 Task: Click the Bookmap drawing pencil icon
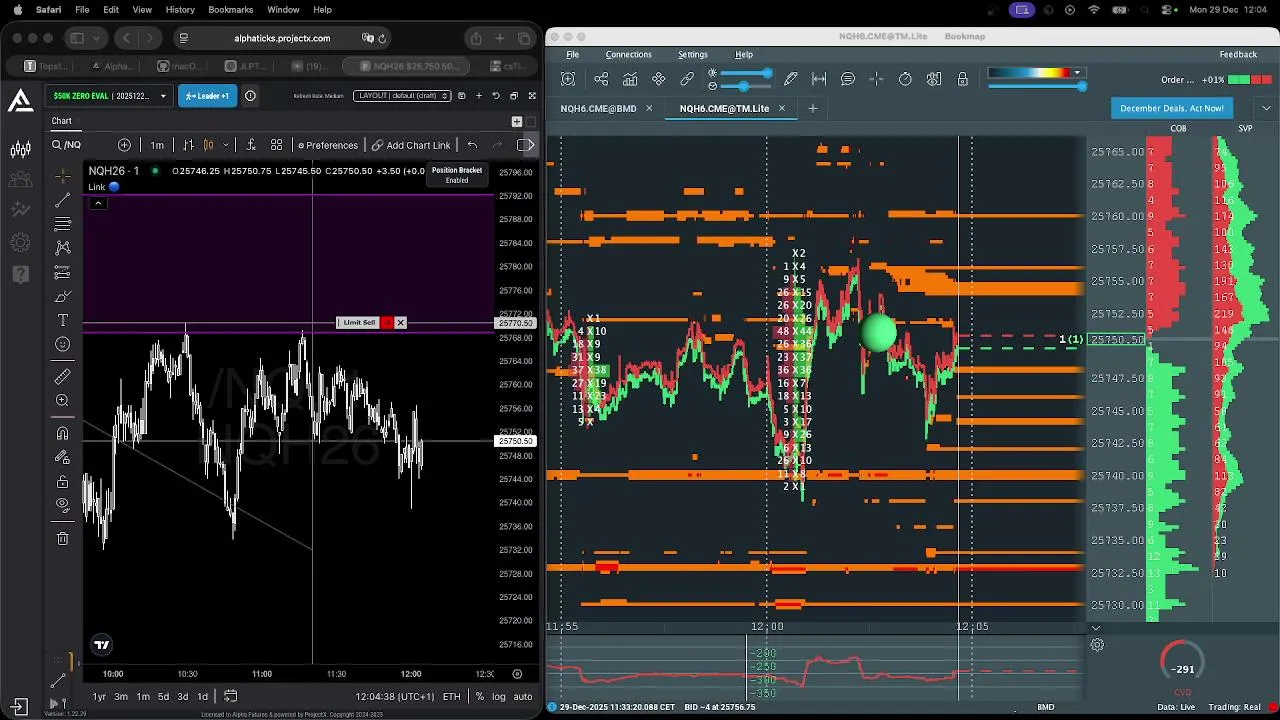click(x=791, y=79)
